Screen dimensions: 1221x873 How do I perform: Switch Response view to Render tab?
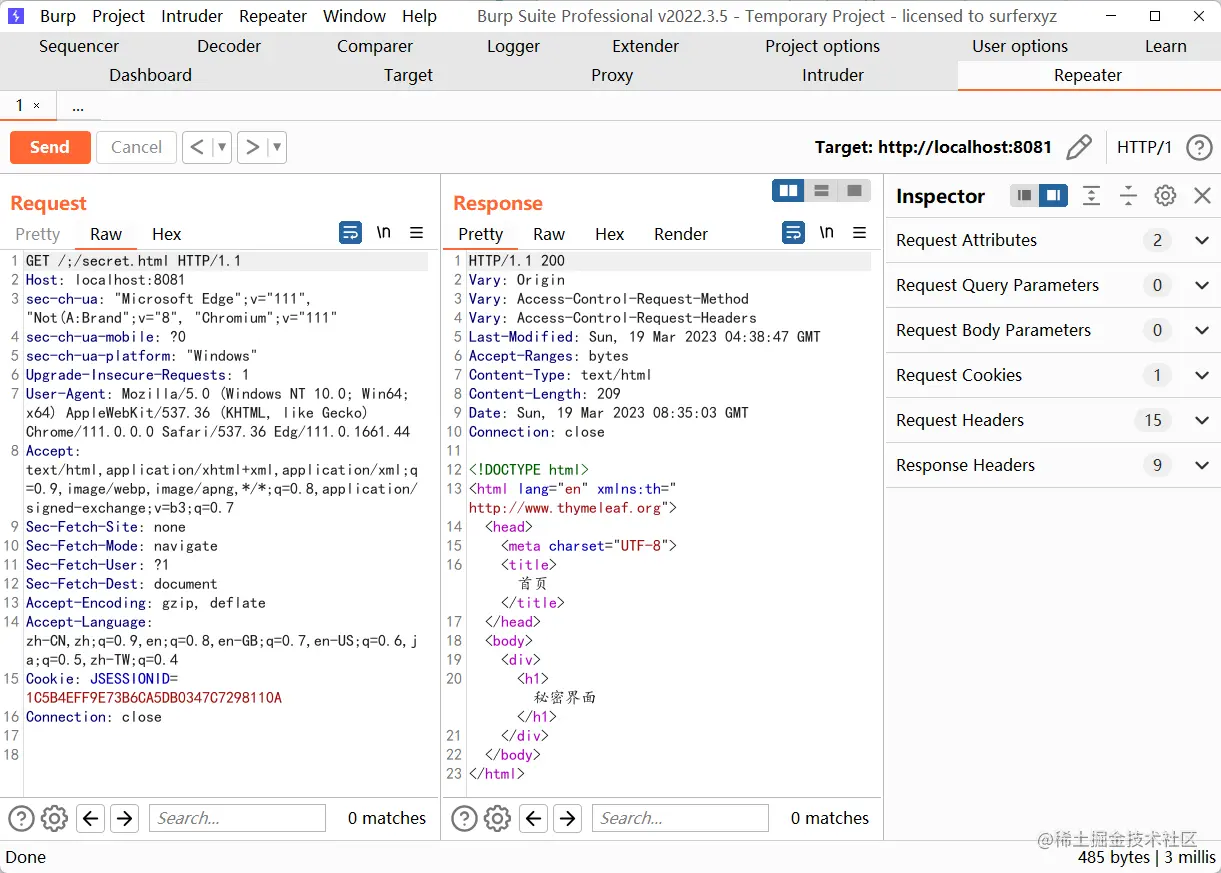click(x=681, y=234)
